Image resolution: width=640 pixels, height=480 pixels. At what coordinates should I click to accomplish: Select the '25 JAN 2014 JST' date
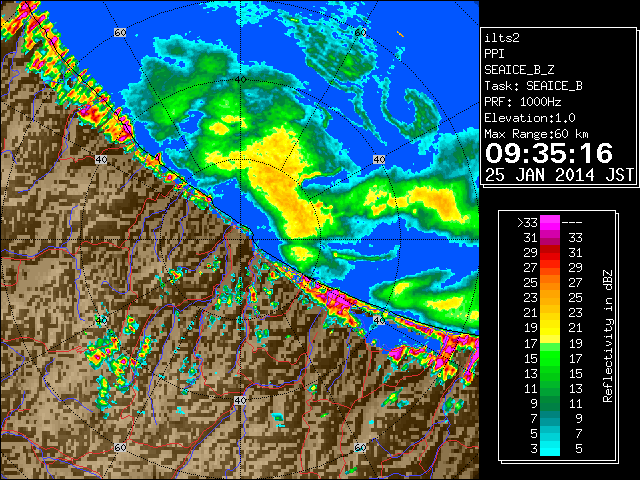coord(559,175)
